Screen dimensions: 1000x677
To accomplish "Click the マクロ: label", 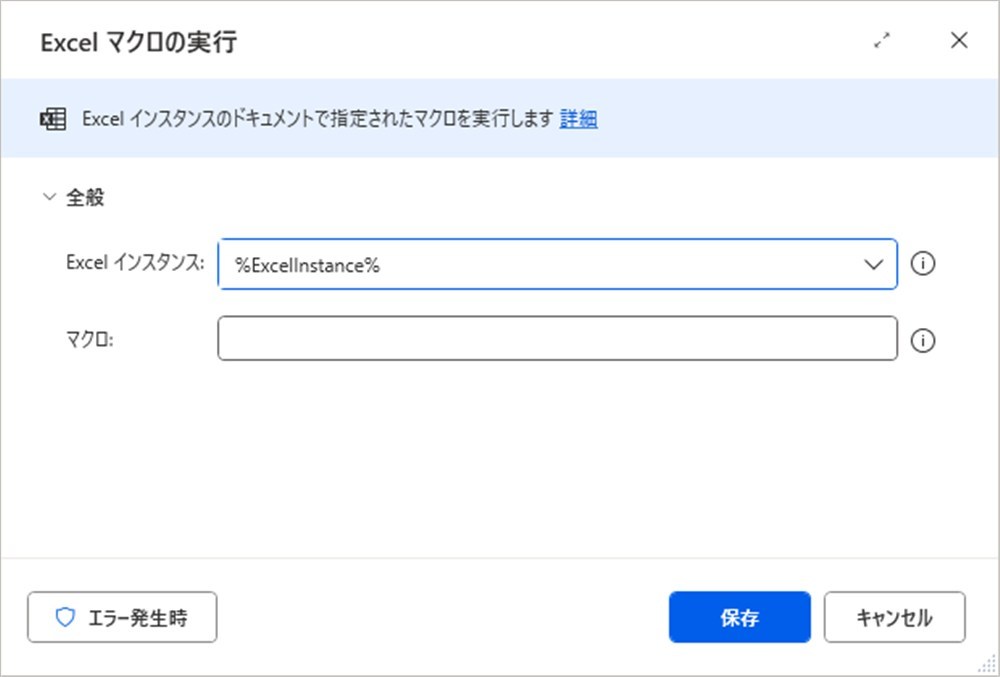I will [89, 339].
